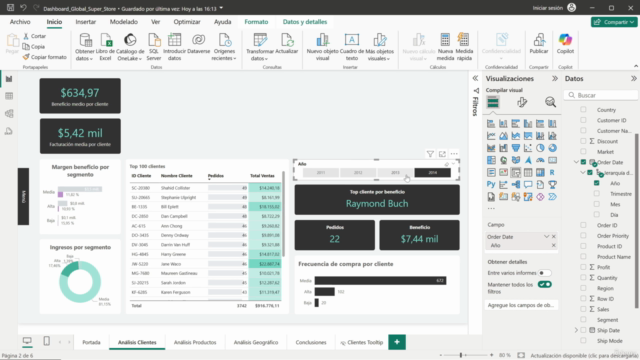
Task: Switch to the format visual paintbrush tab
Action: point(522,102)
